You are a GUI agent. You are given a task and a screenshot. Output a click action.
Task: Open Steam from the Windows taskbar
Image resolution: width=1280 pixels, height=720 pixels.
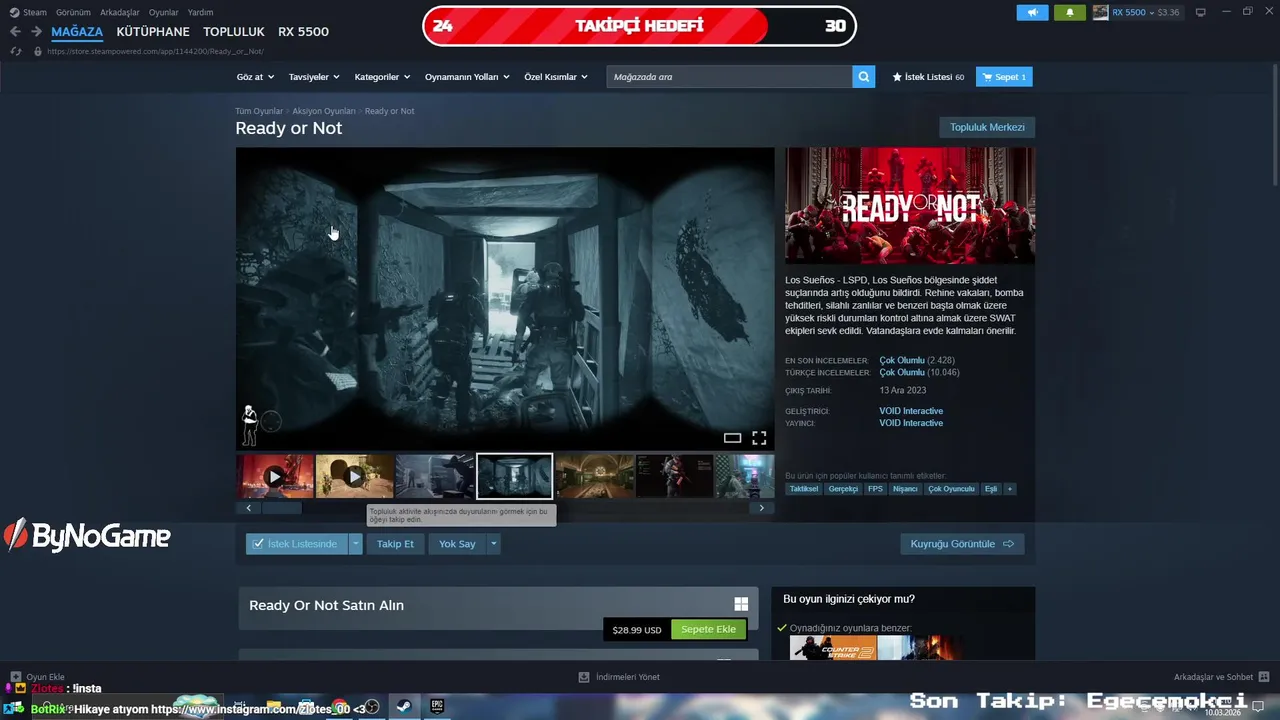[404, 706]
